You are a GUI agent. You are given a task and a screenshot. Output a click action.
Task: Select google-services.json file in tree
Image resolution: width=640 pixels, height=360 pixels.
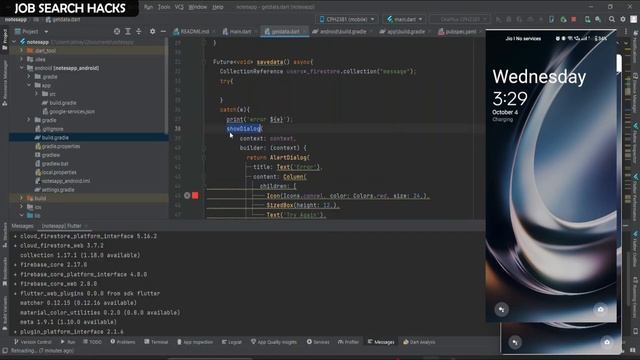[x=69, y=111]
